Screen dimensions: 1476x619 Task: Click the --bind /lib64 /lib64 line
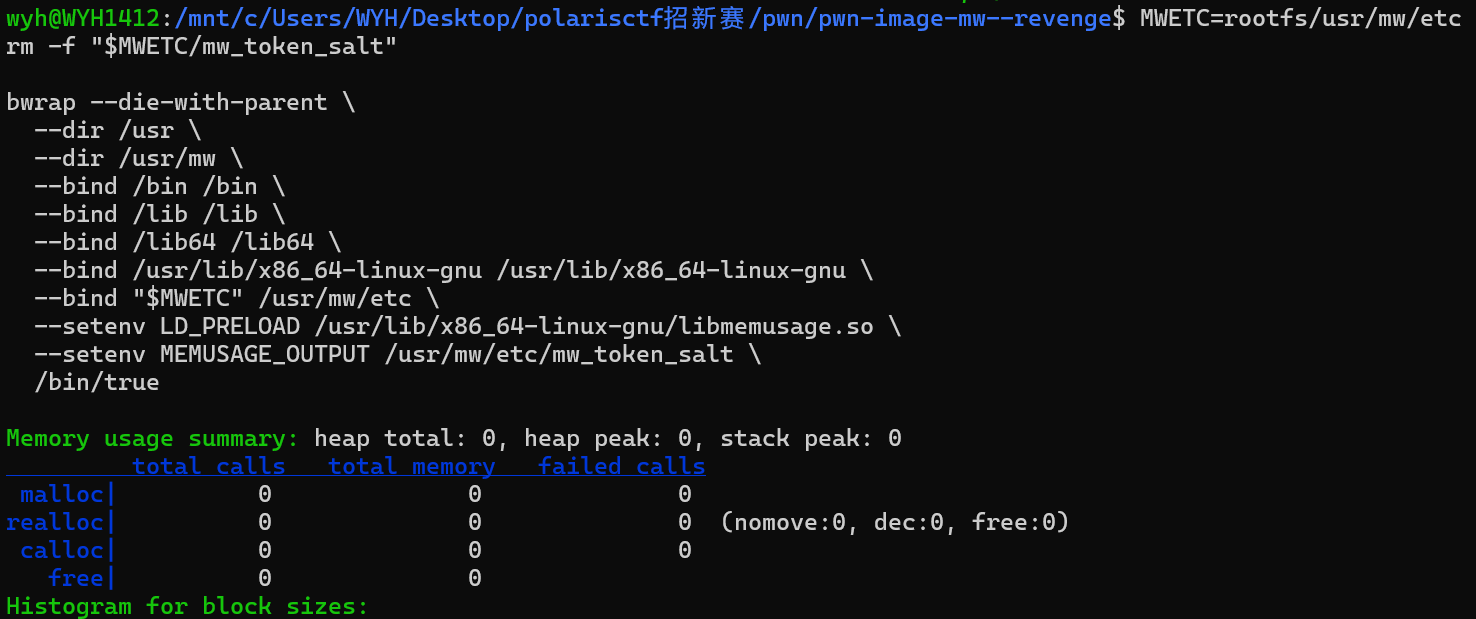point(187,242)
